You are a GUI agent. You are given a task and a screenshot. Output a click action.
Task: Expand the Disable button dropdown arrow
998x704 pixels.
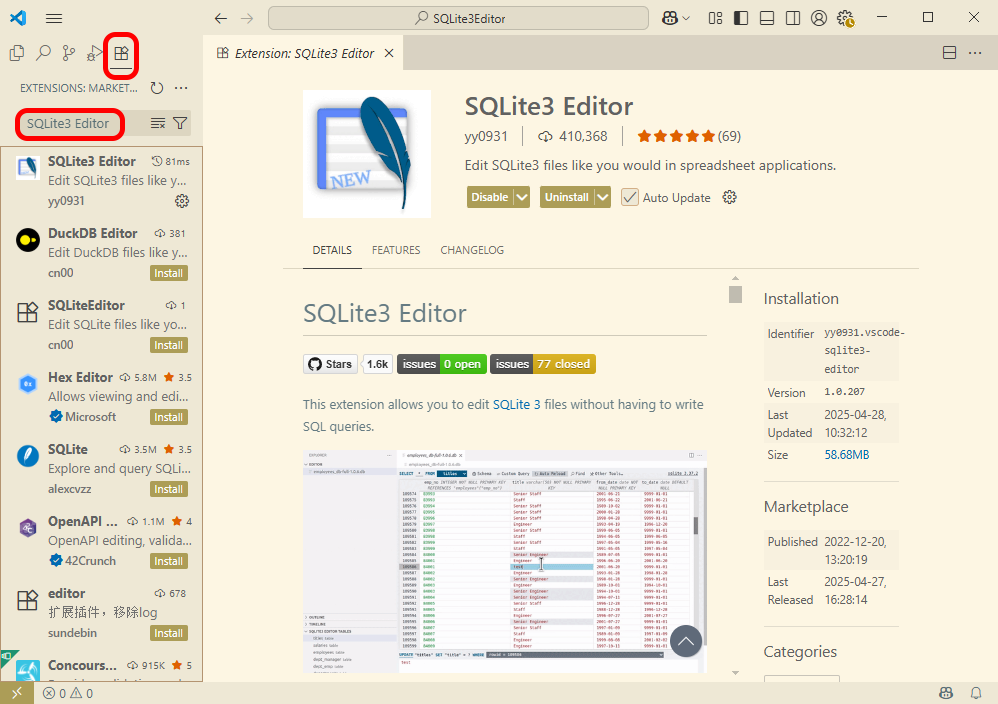pos(522,197)
